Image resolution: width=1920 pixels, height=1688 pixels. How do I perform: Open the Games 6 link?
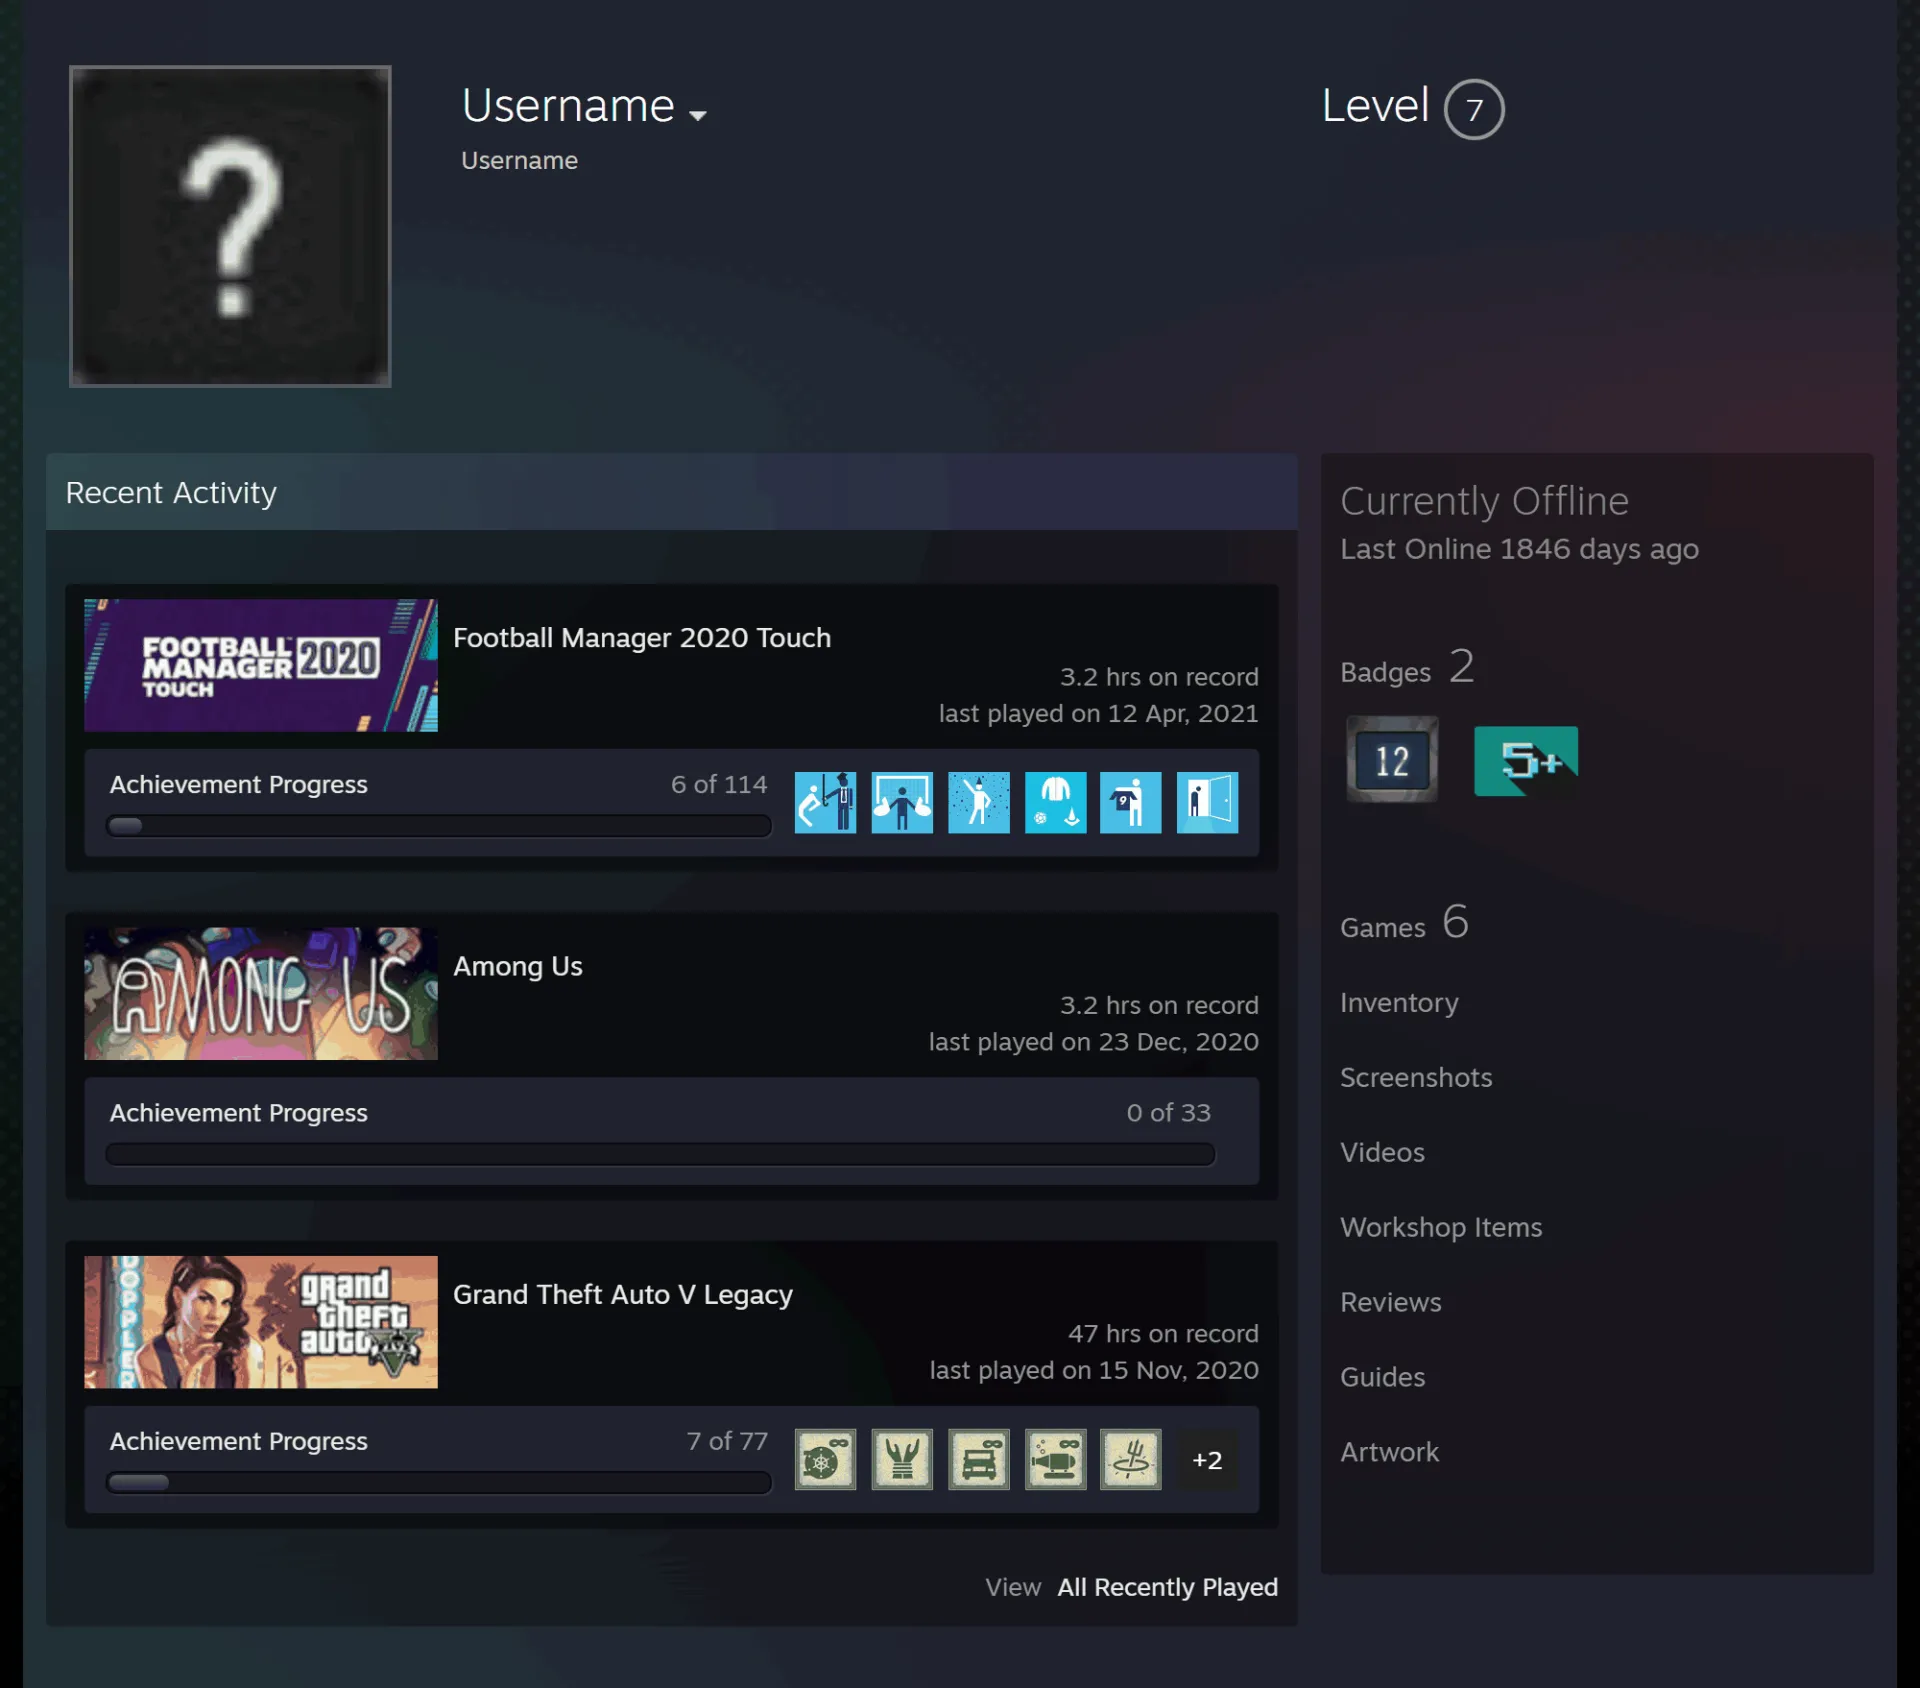click(x=1404, y=923)
